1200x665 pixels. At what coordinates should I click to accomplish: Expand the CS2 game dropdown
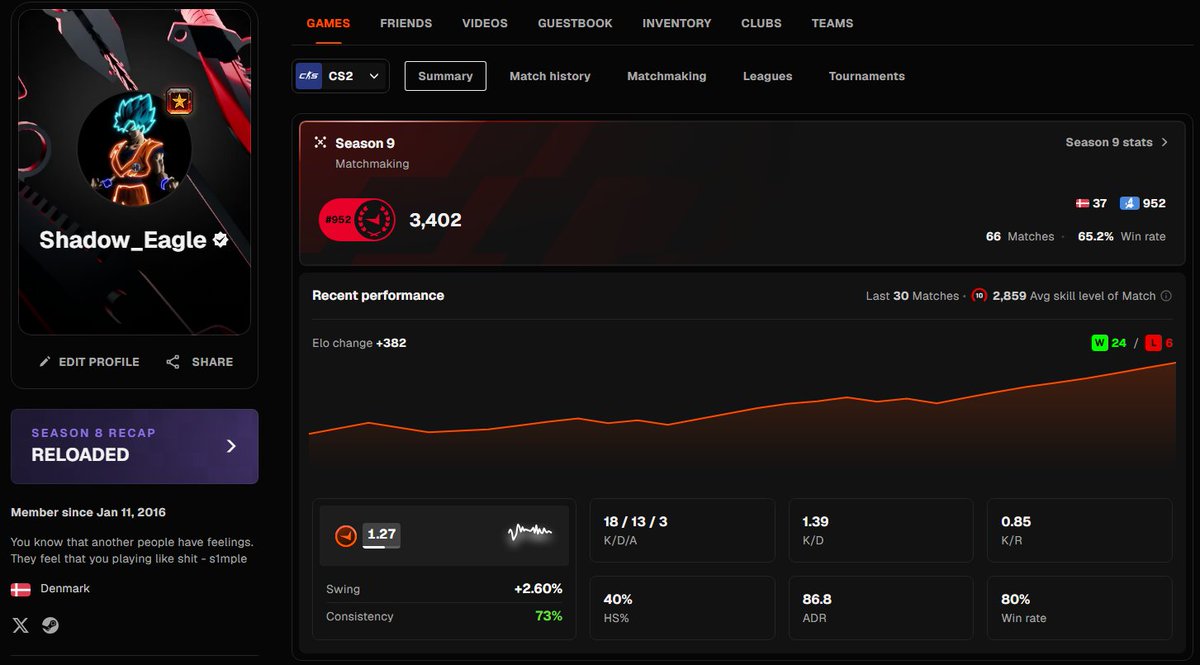point(340,76)
